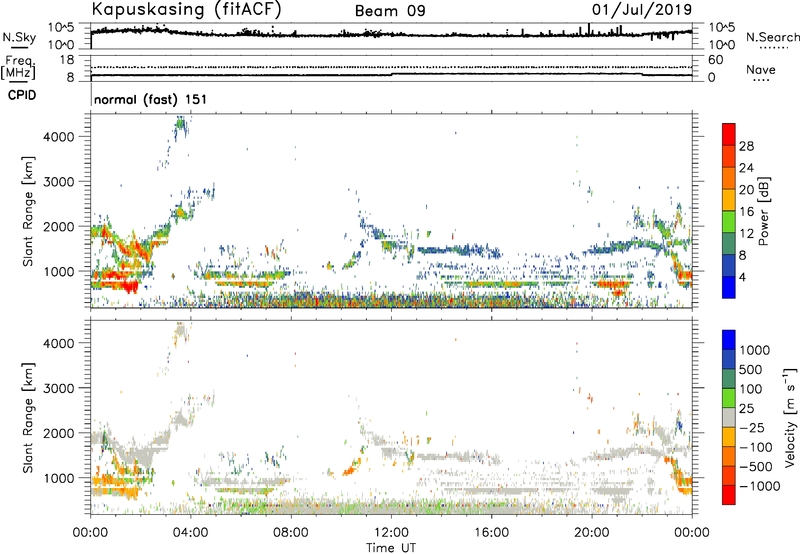Click the '28' power colorbar value

pyautogui.click(x=746, y=146)
